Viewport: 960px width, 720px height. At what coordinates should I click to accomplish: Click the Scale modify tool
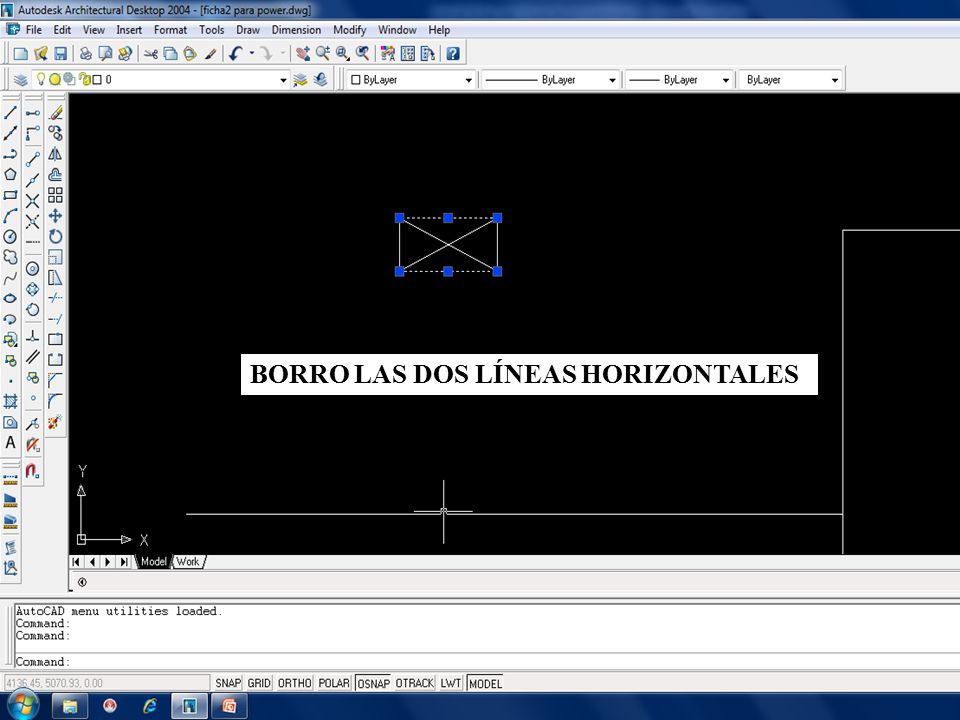coord(56,257)
